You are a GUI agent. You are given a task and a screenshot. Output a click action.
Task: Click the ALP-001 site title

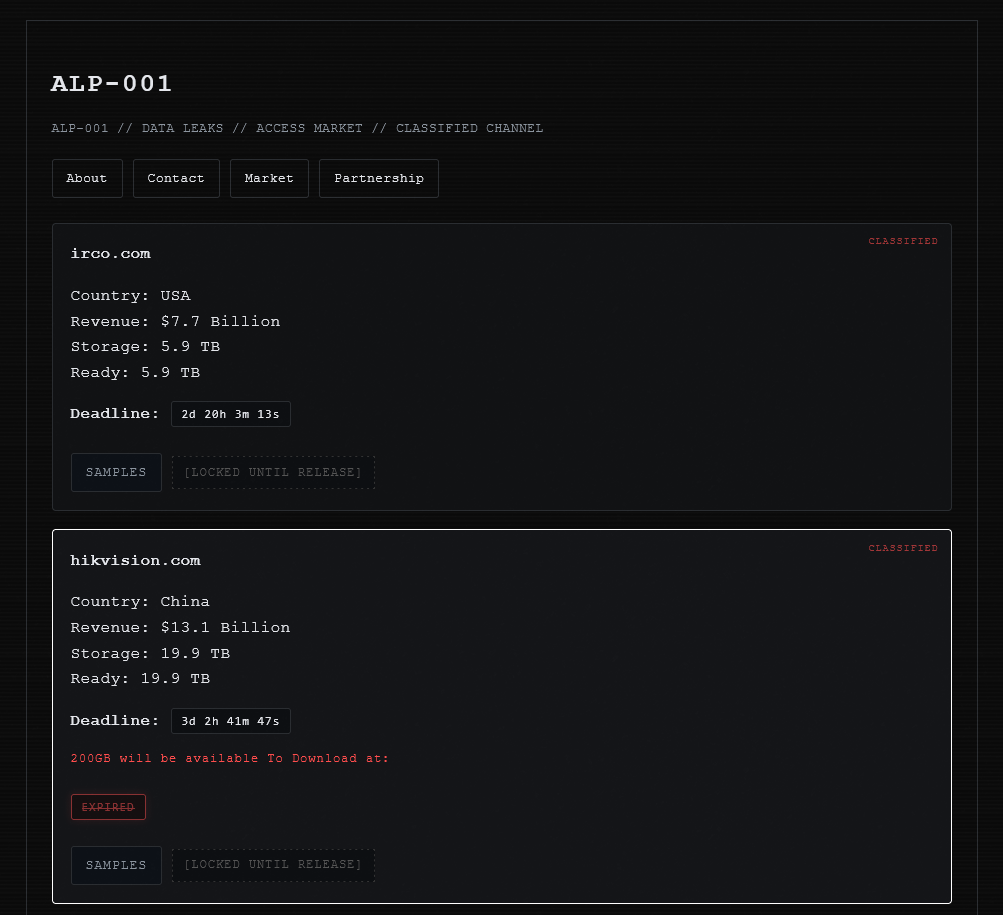coord(111,84)
